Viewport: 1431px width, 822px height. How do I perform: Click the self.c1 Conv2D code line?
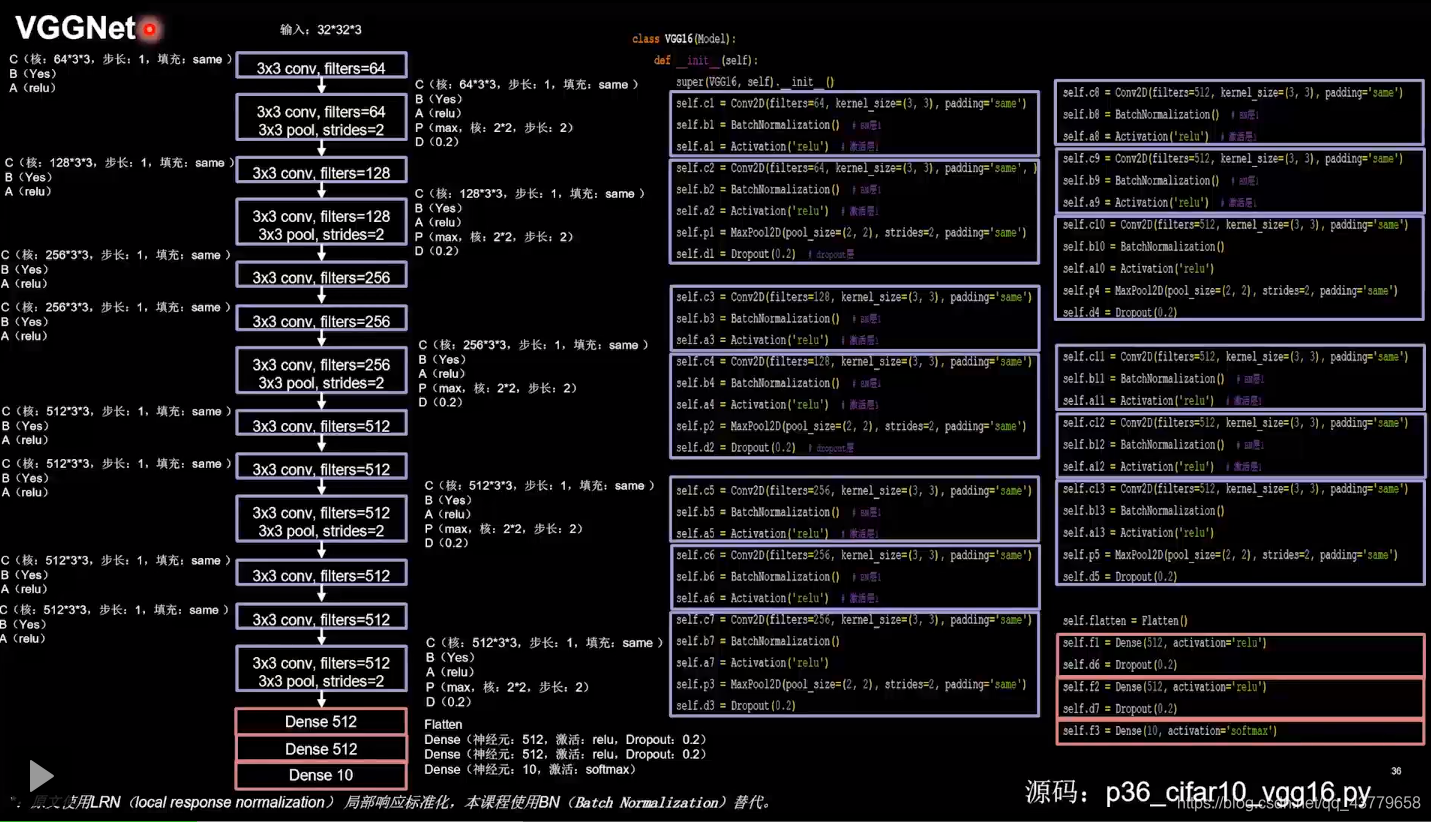point(852,104)
